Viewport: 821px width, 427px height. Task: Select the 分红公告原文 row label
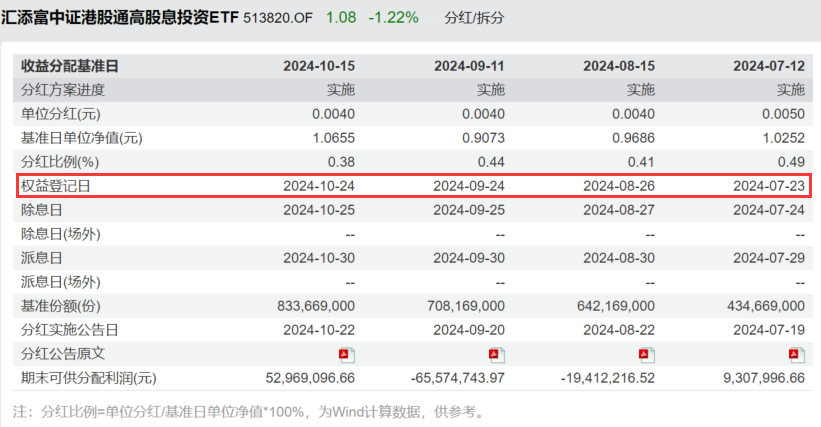pos(63,354)
